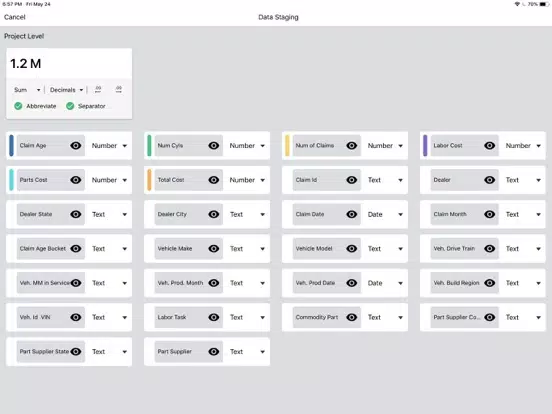Toggle Claim Id eye icon
The height and width of the screenshot is (414, 552).
(352, 180)
